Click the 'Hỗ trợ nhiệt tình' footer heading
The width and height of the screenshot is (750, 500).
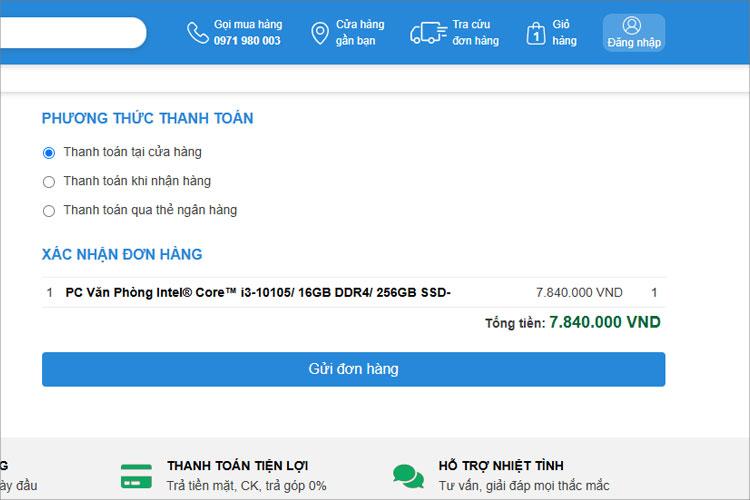500,466
